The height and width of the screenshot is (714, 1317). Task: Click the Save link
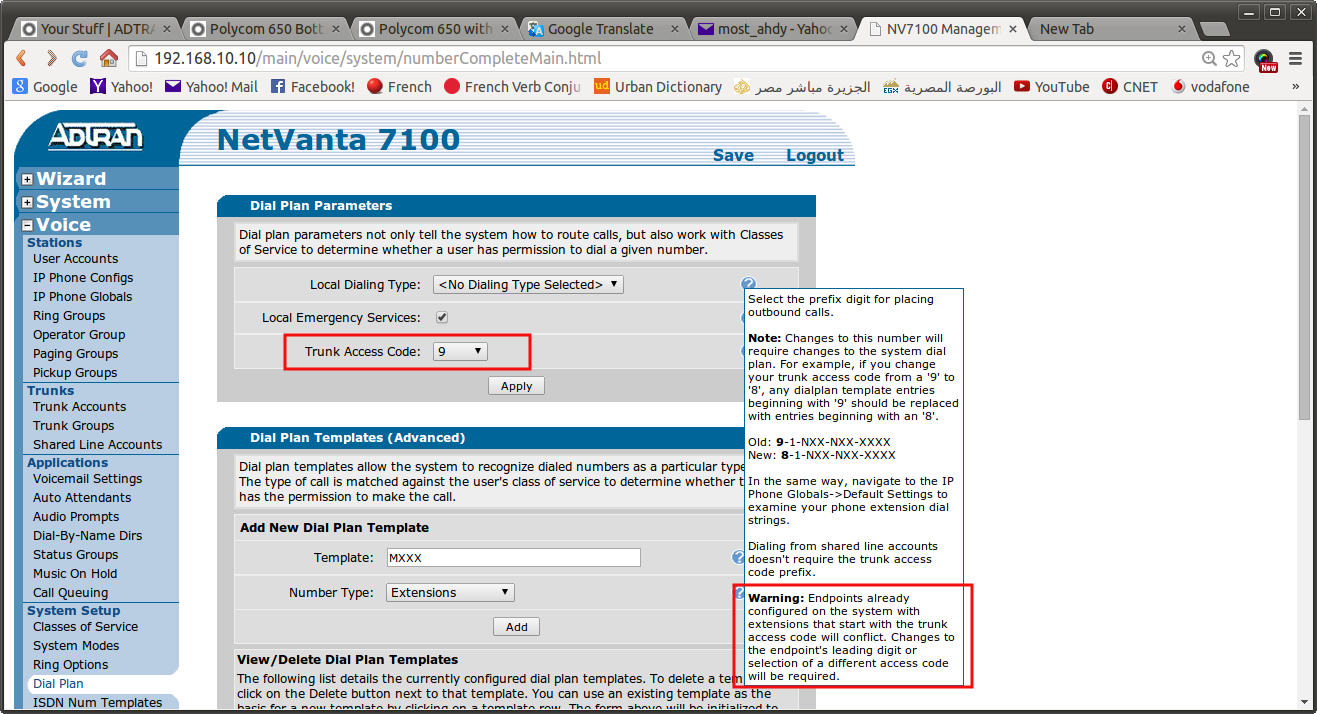(733, 155)
